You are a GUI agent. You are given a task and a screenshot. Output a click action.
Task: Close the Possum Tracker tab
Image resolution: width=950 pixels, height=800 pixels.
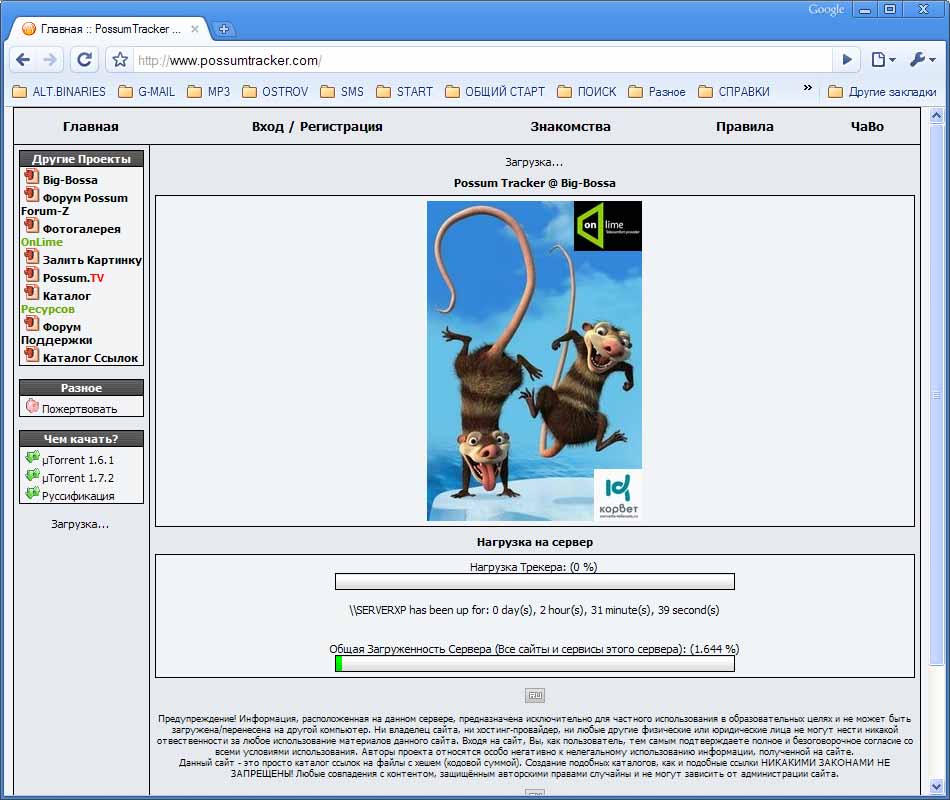[x=194, y=28]
